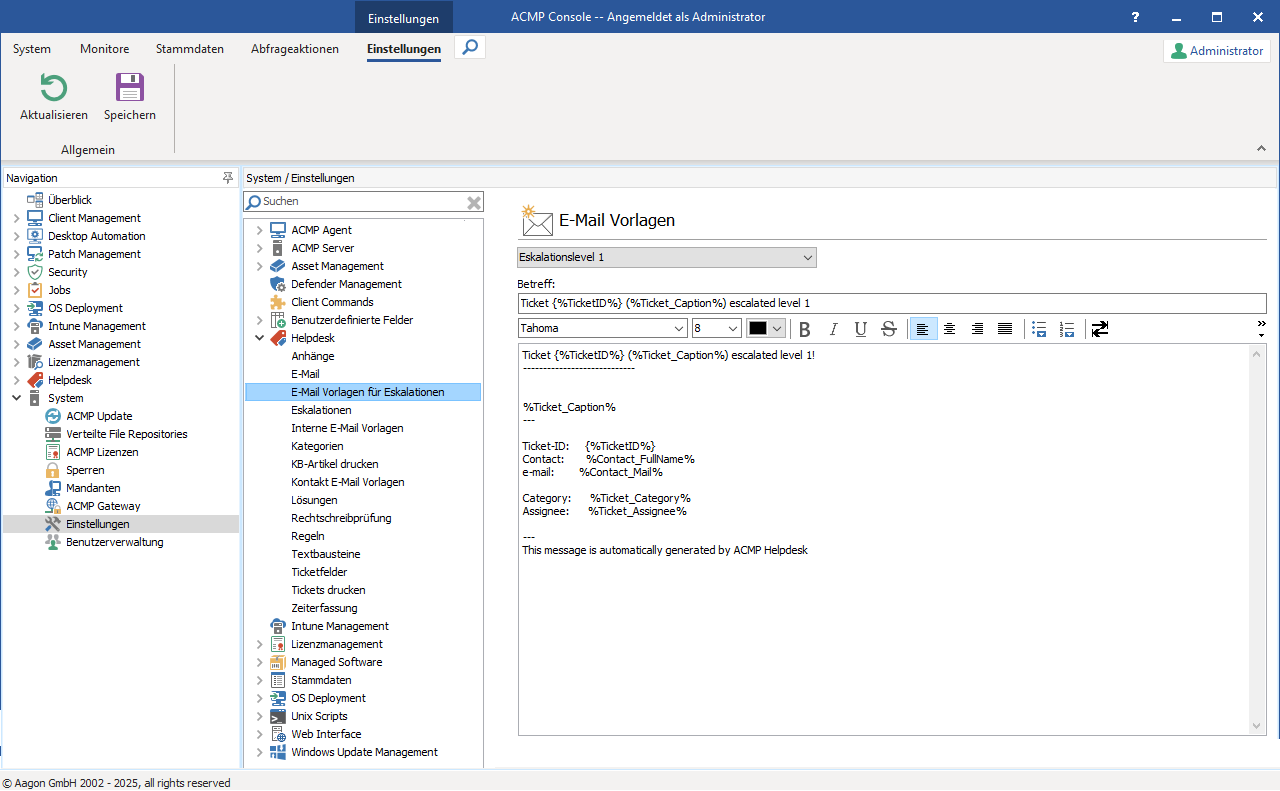Switch to the Stammdaten ribbon tab
Screen dimensions: 1280x791
[x=189, y=48]
